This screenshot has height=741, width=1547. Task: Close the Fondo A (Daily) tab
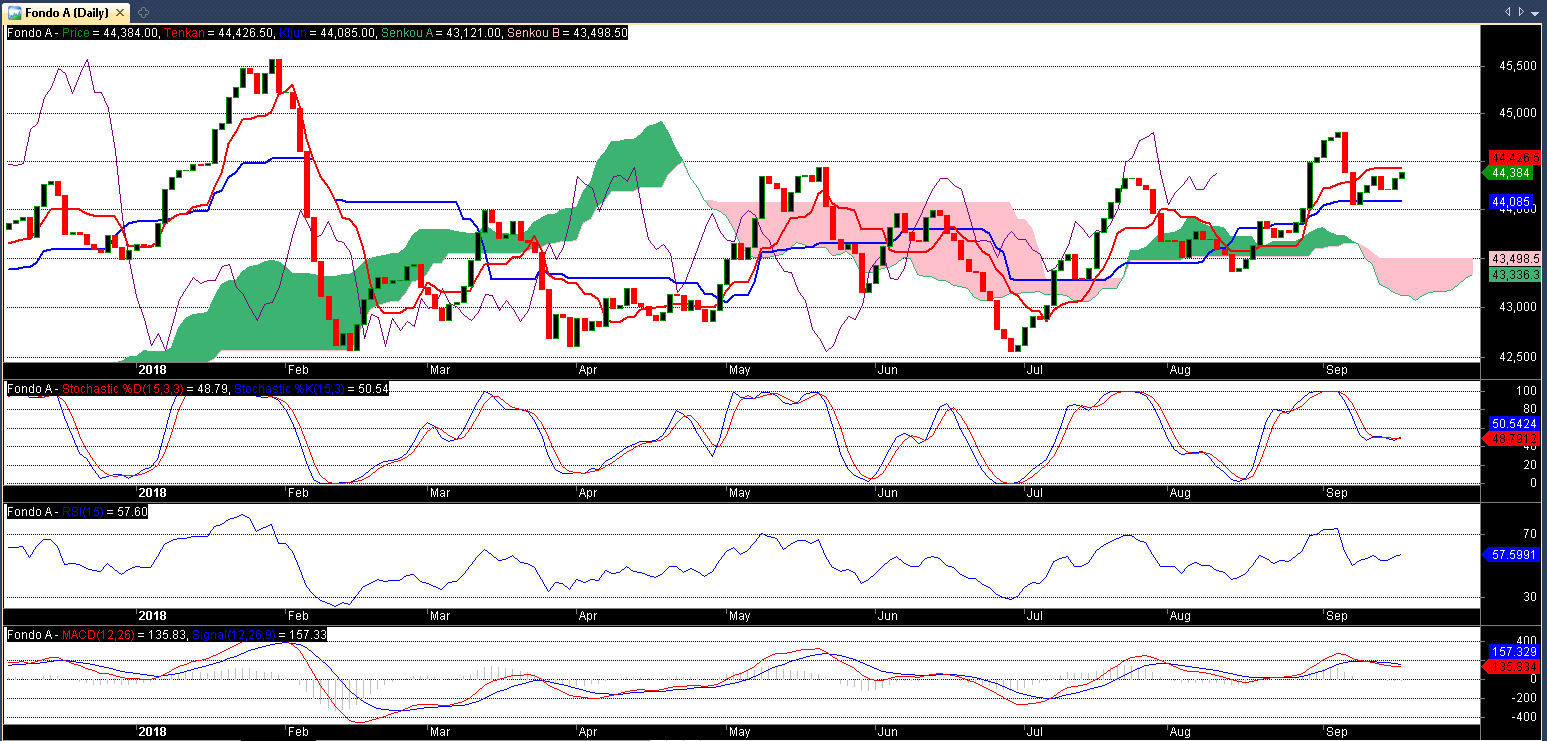pos(121,13)
